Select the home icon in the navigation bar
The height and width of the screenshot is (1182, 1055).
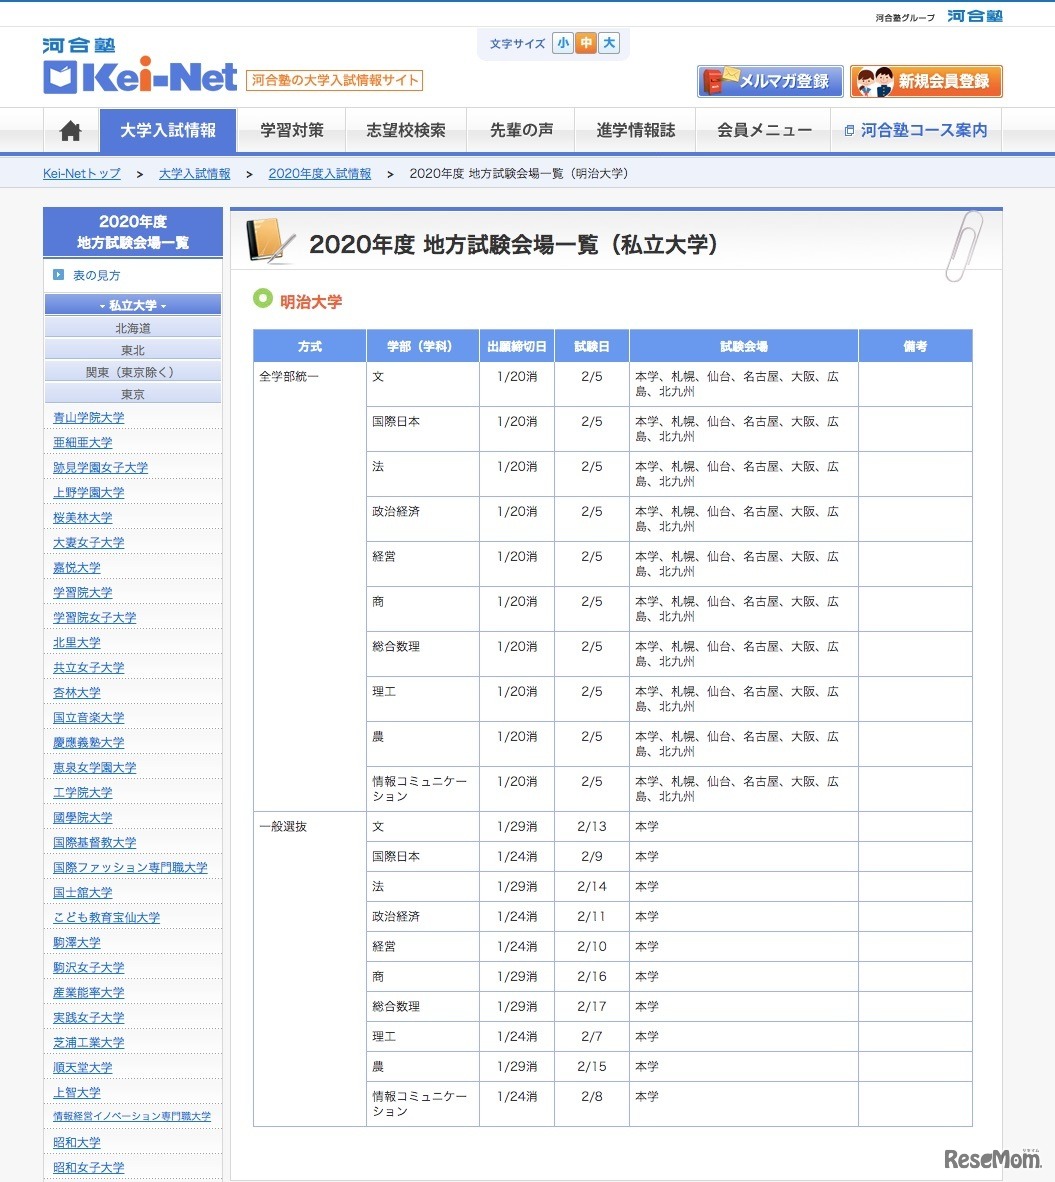[70, 129]
